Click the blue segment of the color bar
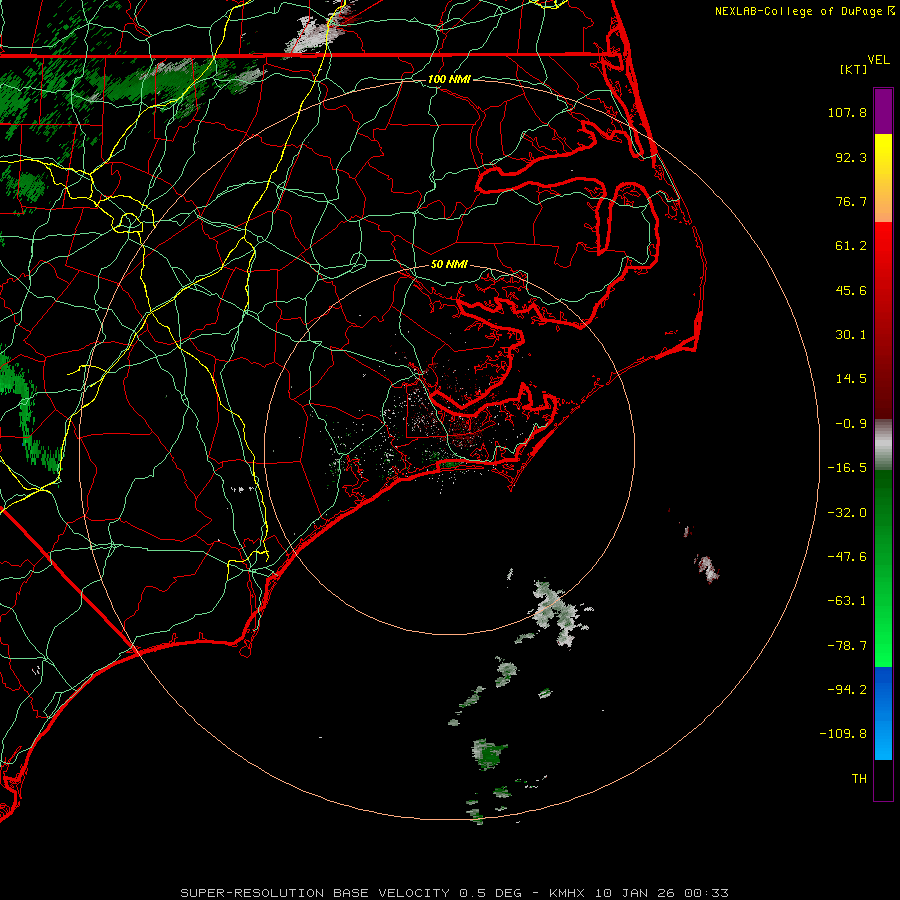The height and width of the screenshot is (900, 900). tap(883, 713)
